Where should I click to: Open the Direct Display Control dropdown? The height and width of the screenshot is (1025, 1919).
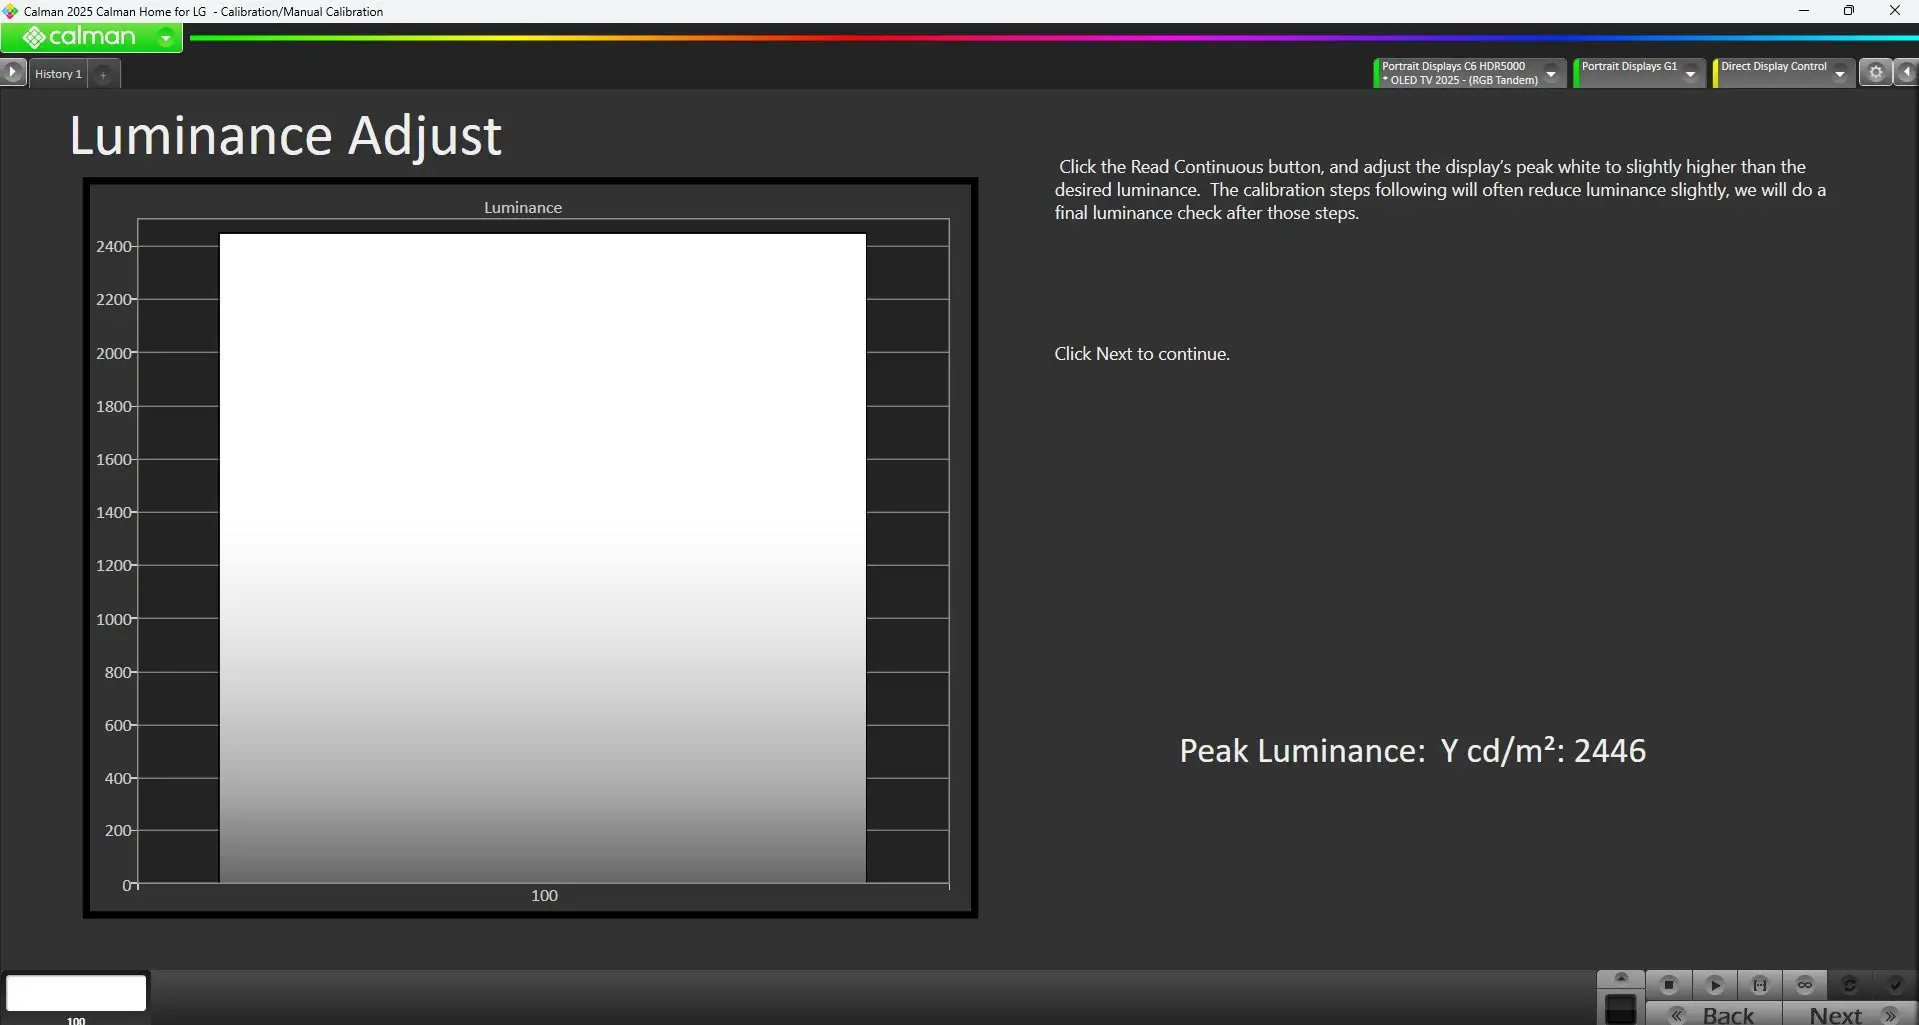click(x=1839, y=74)
